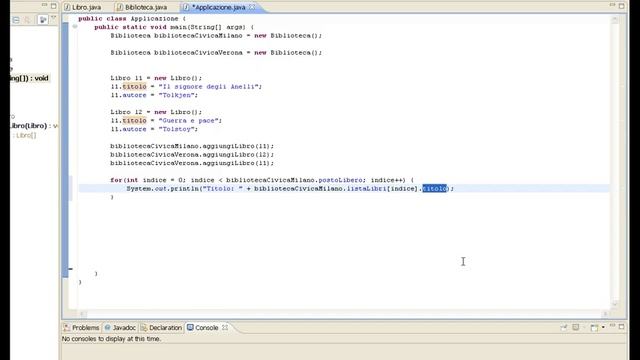640x360 pixels.
Task: Click the string "Il signore degli Anelli"
Action: pyautogui.click(x=208, y=87)
